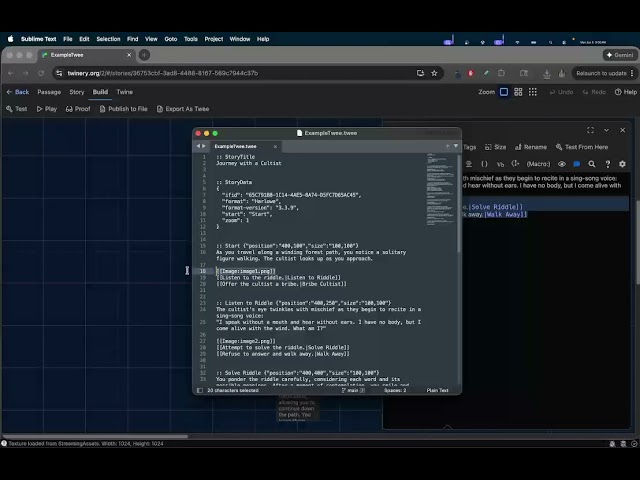Screen dimensions: 640x480
Task: Go Back to the Twine library
Action: (18, 92)
